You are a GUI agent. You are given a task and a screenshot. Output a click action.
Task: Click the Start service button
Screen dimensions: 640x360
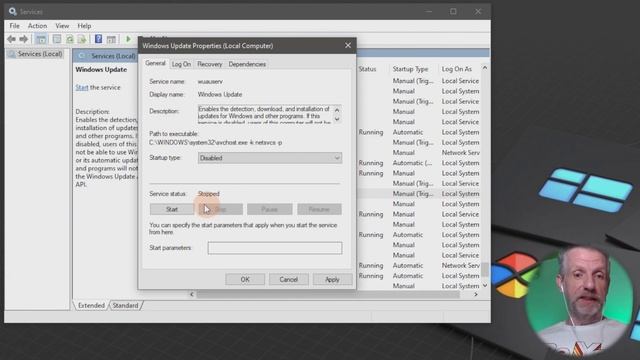click(x=172, y=209)
